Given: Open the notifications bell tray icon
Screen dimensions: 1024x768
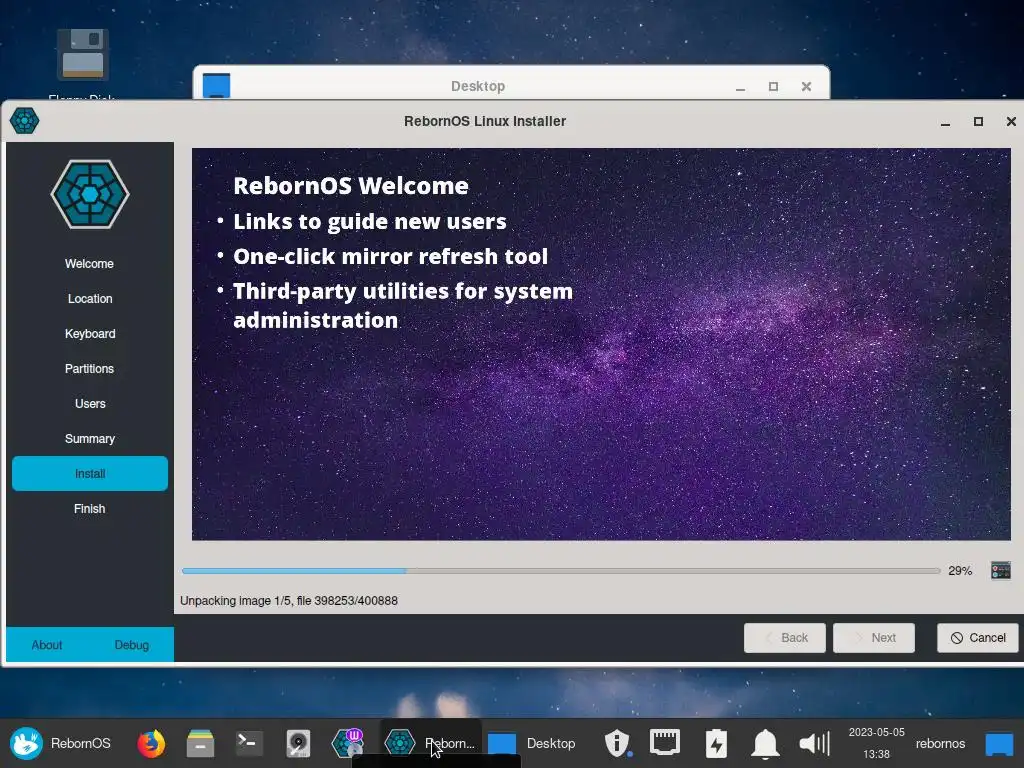Looking at the screenshot, I should coord(765,743).
